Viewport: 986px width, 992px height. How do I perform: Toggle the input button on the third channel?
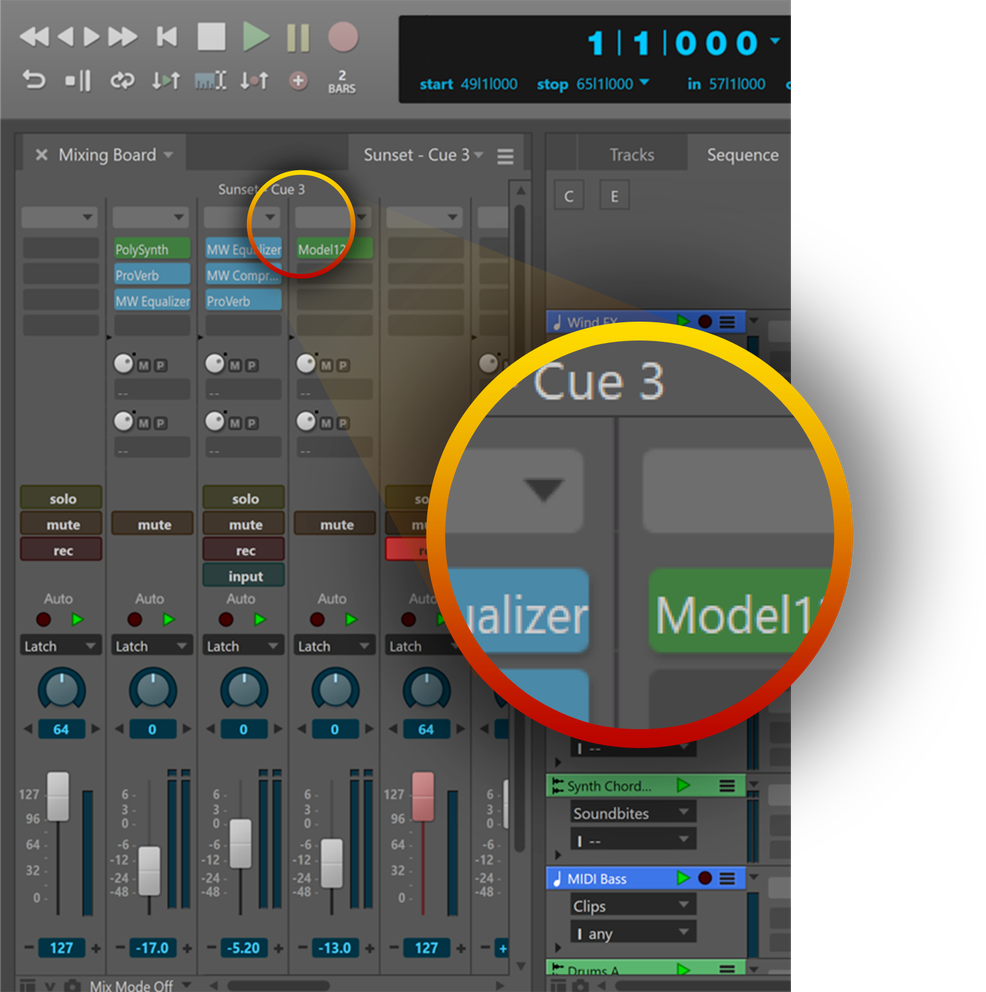coord(243,575)
